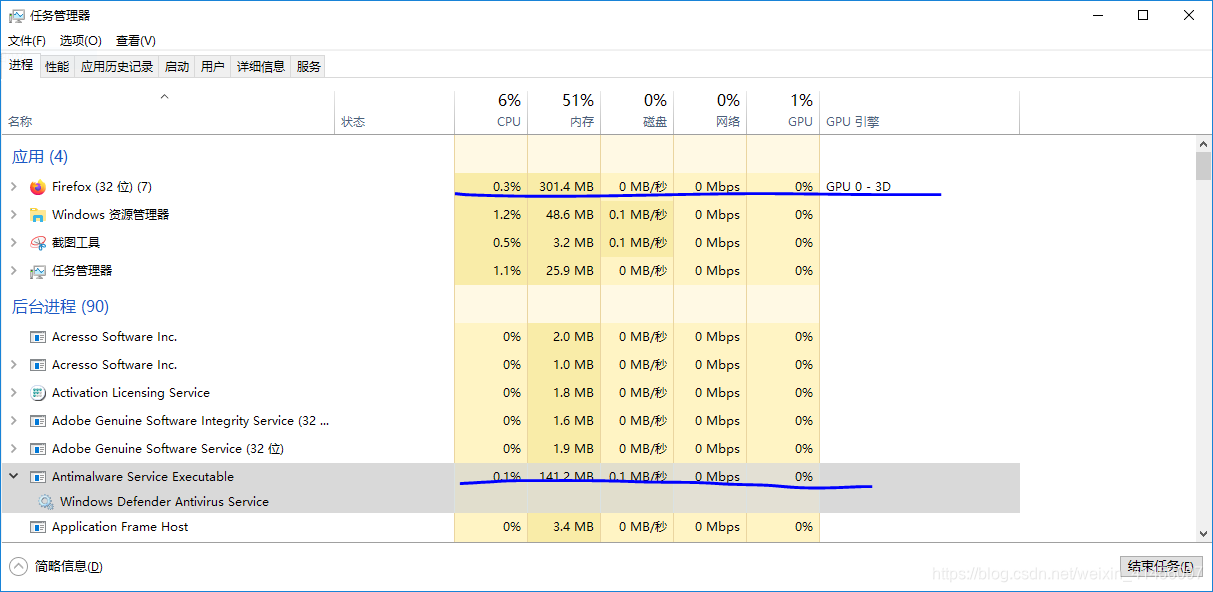Click the 后台进程 (90) group heading
This screenshot has width=1213, height=592.
(x=60, y=306)
